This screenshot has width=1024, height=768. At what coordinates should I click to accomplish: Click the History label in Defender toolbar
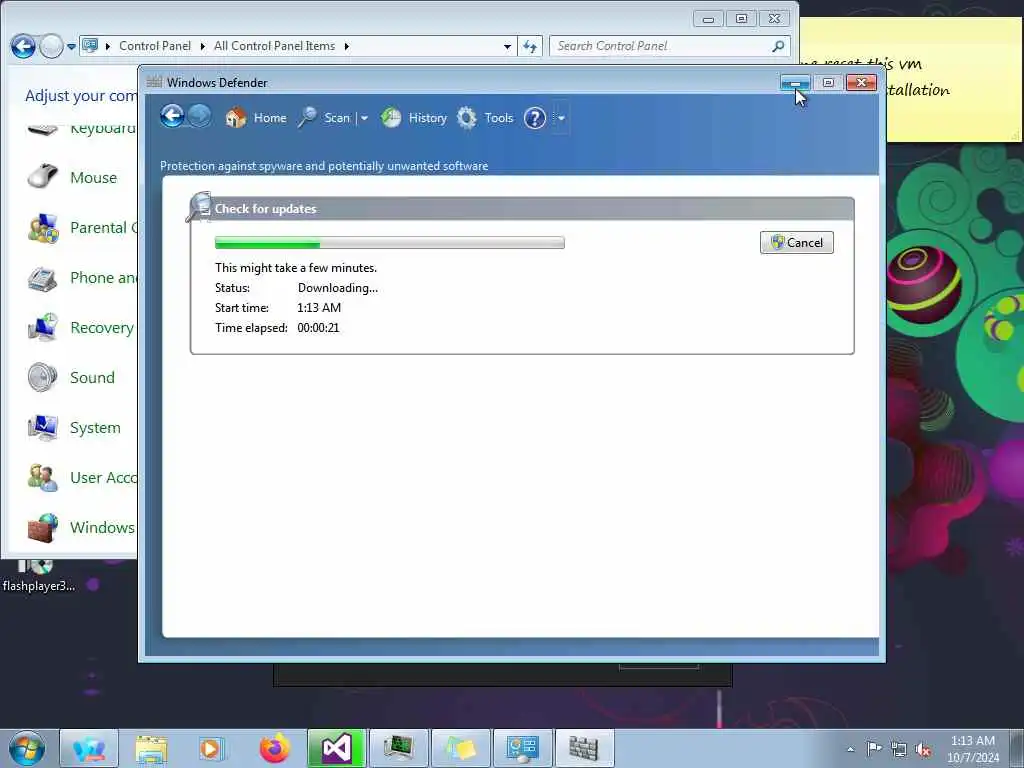tap(428, 118)
